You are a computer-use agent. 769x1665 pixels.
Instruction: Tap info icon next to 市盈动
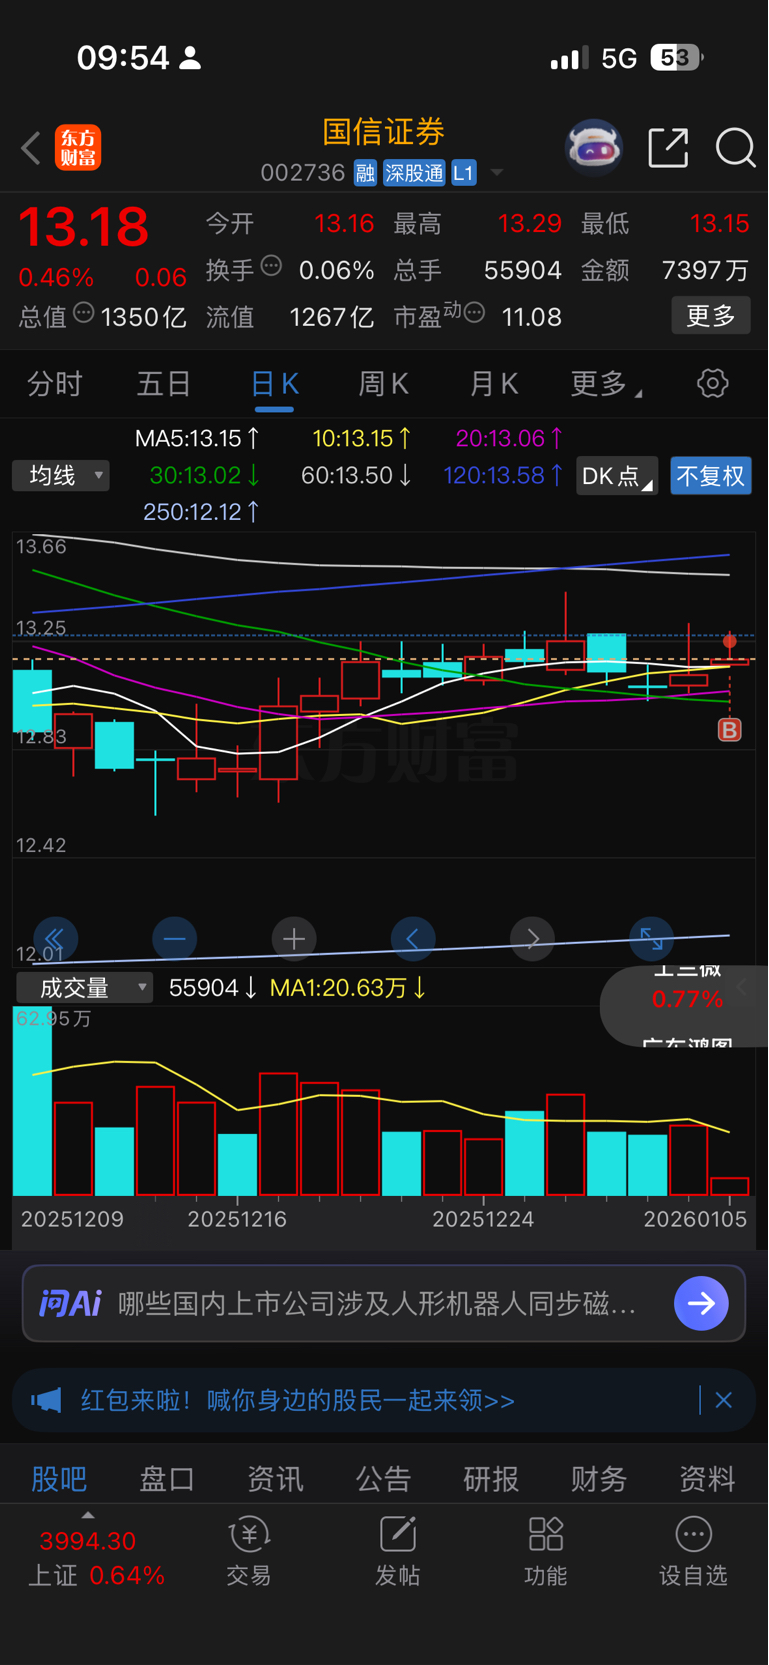474,313
